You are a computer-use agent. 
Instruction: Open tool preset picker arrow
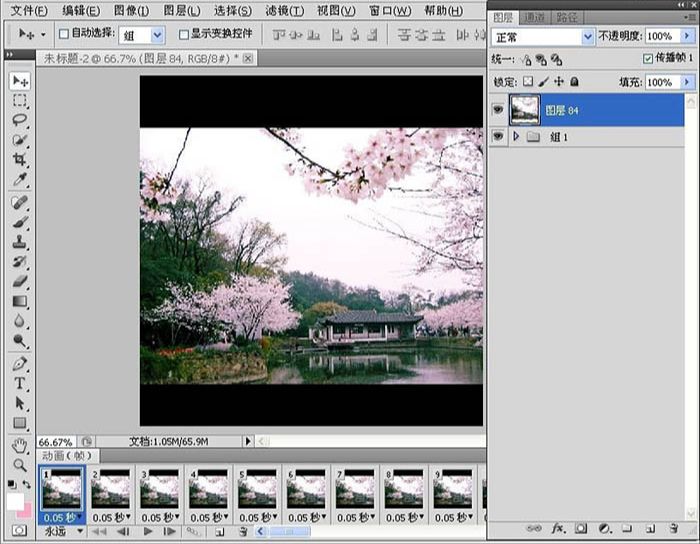tap(43, 34)
